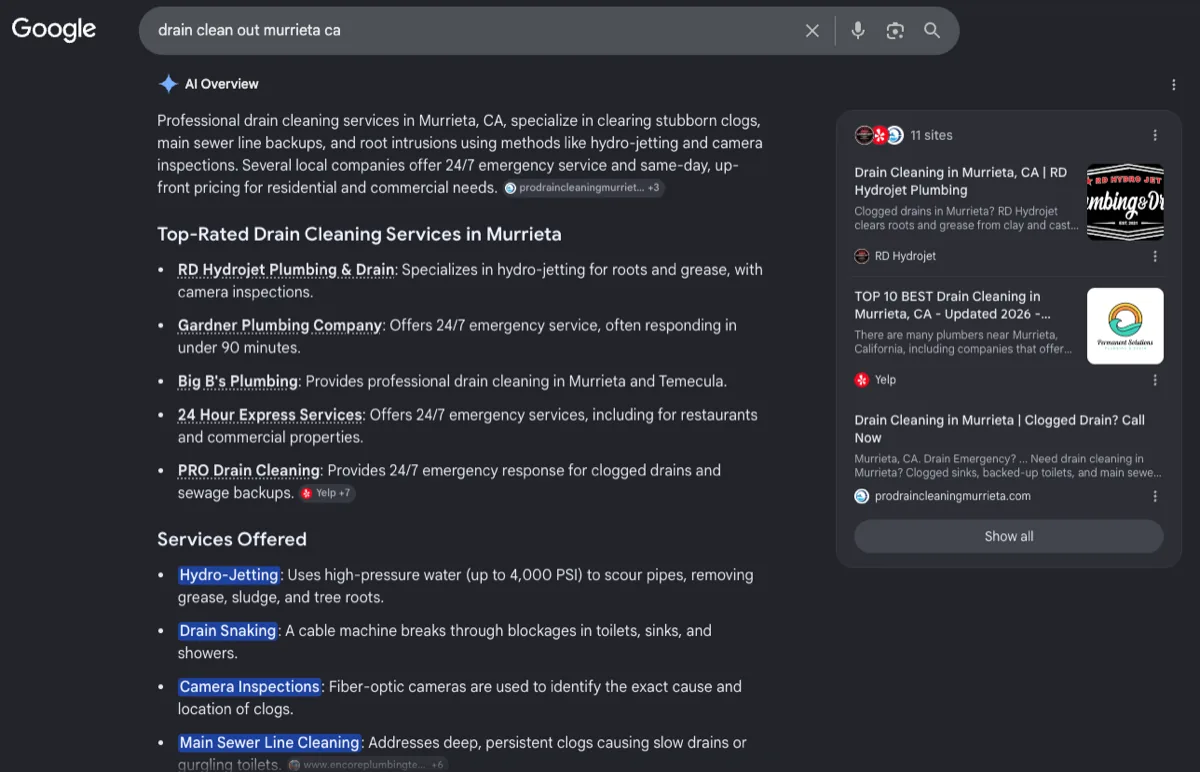This screenshot has height=772, width=1200.
Task: Click the Google logo
Action: (54, 29)
